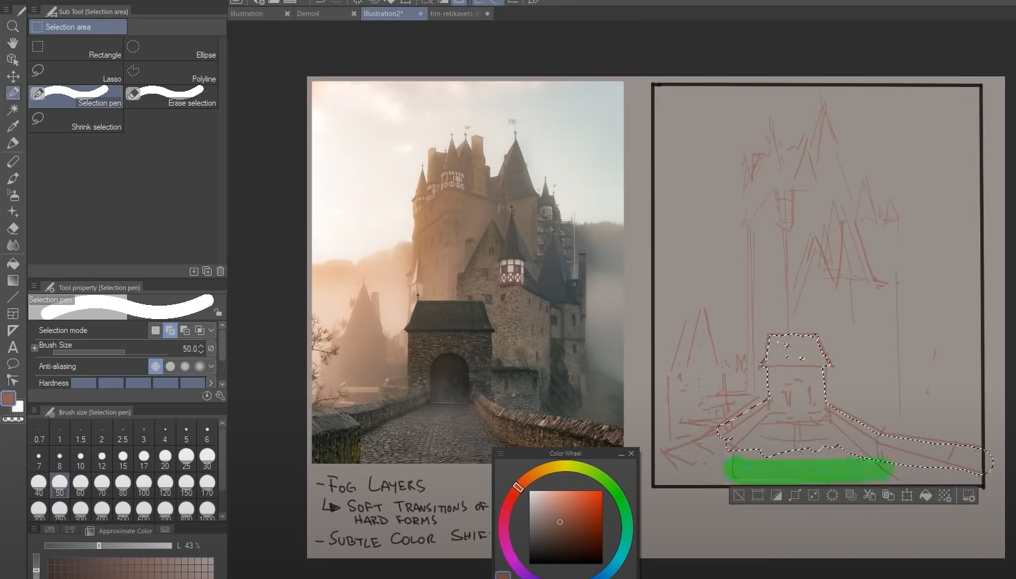Enable 'Add to selection' selection mode
1016x579 pixels.
[x=170, y=330]
